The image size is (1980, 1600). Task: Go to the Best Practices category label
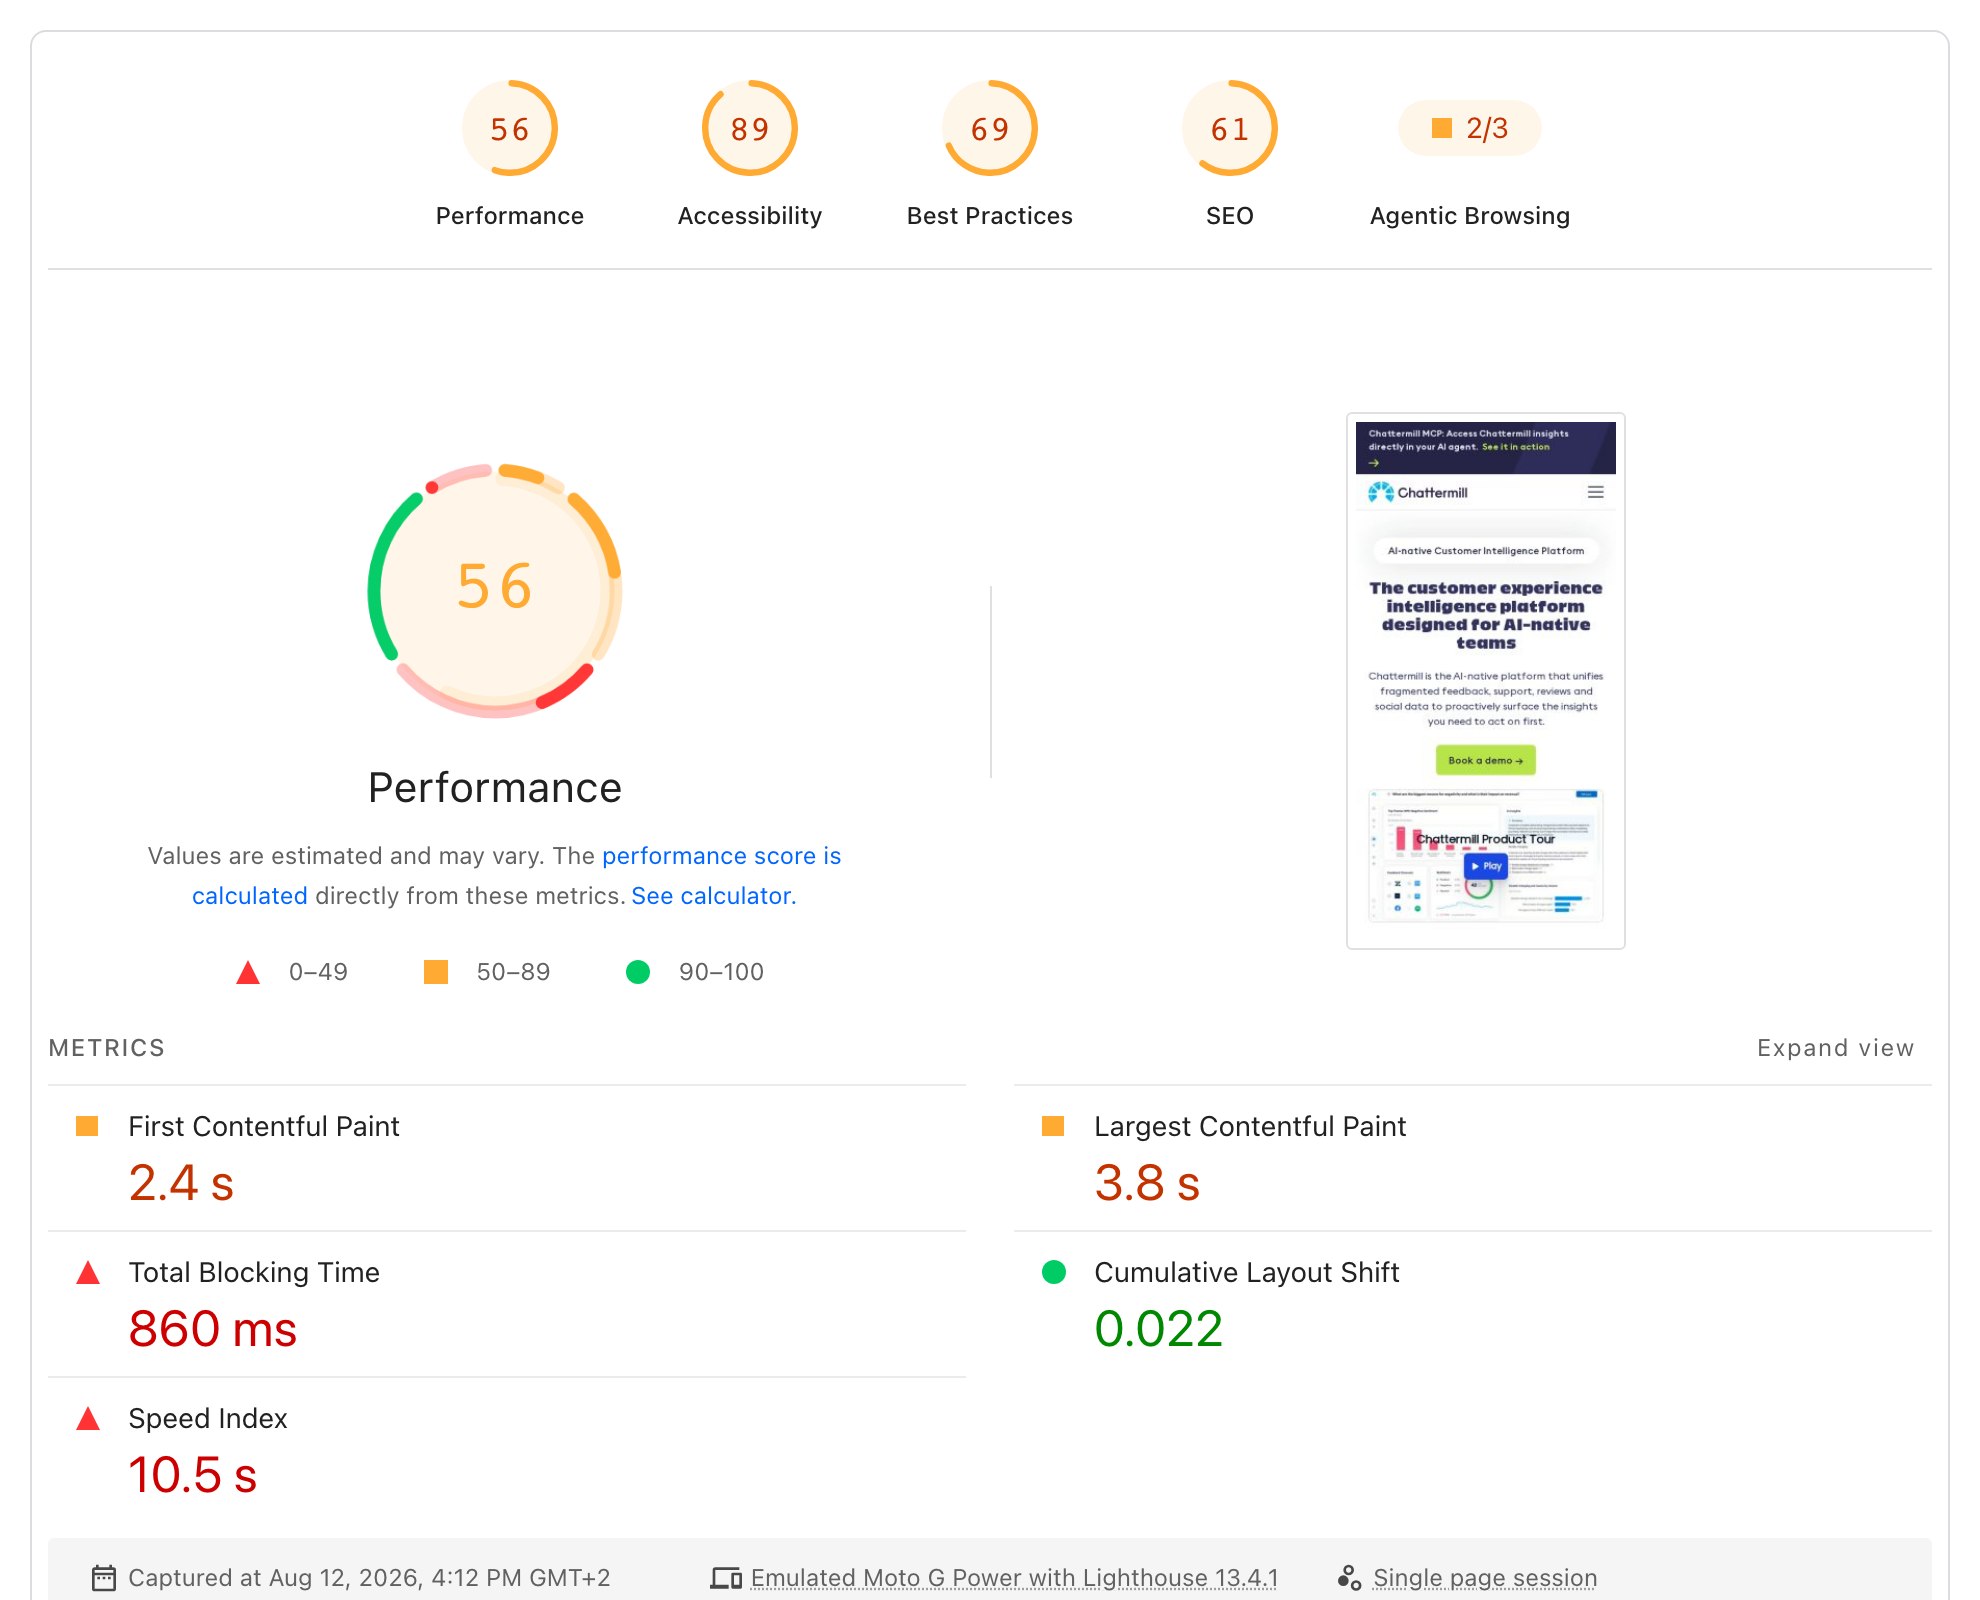989,216
